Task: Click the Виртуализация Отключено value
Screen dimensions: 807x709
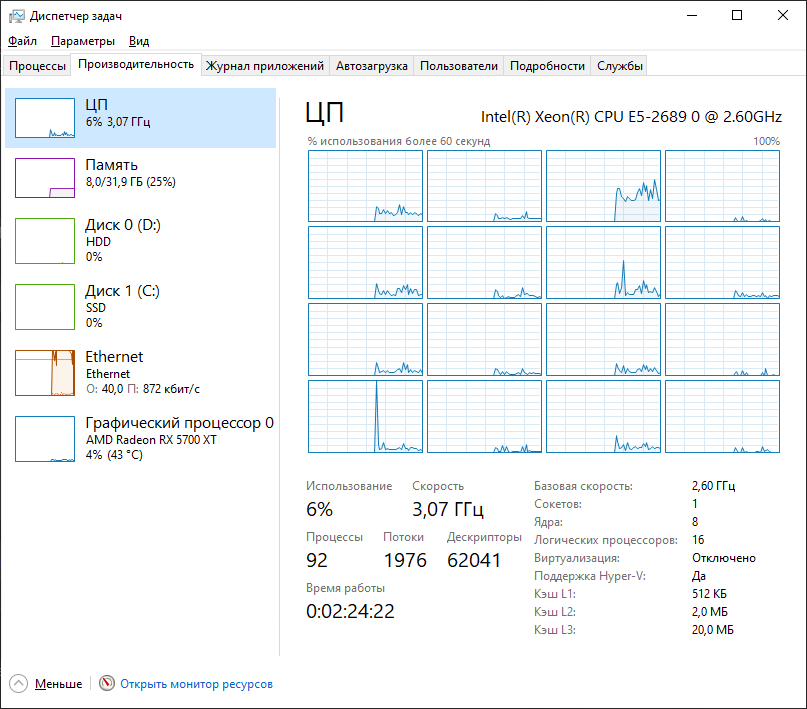Action: (724, 558)
